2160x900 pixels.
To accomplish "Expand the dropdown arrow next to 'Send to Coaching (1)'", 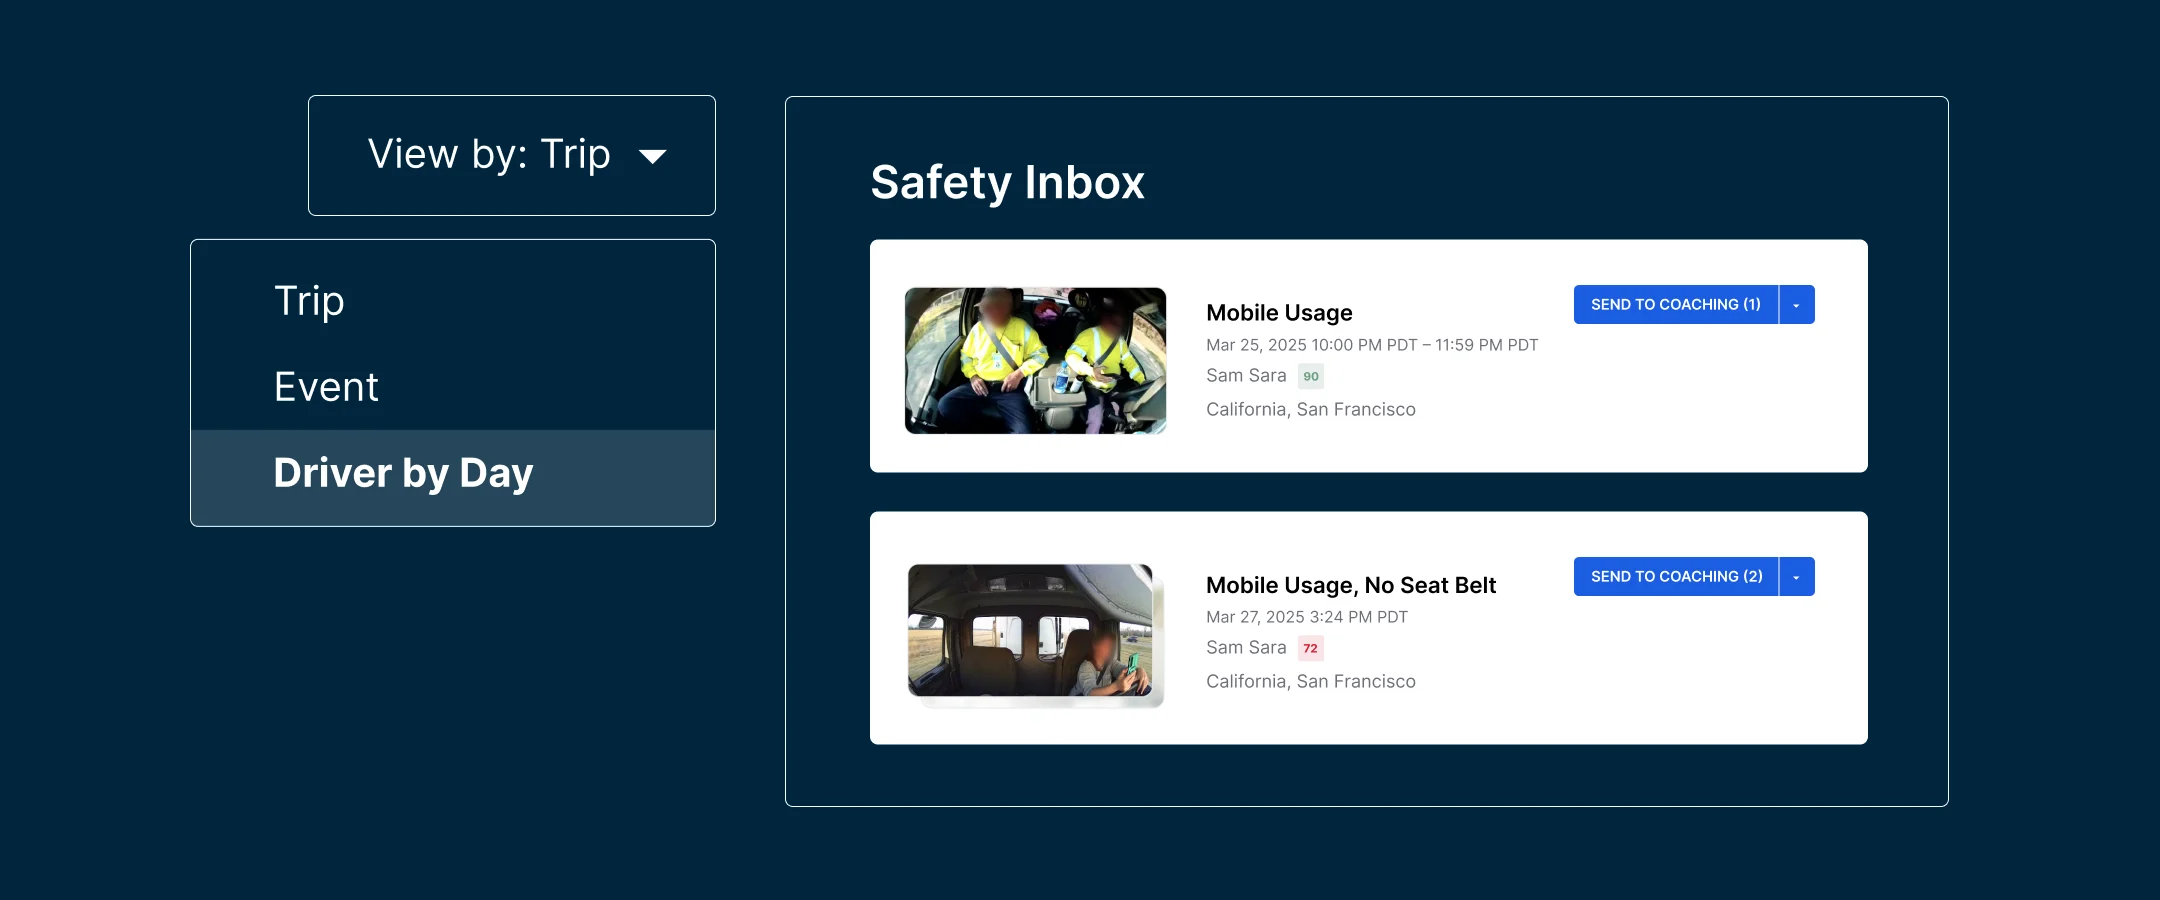I will [x=1795, y=304].
